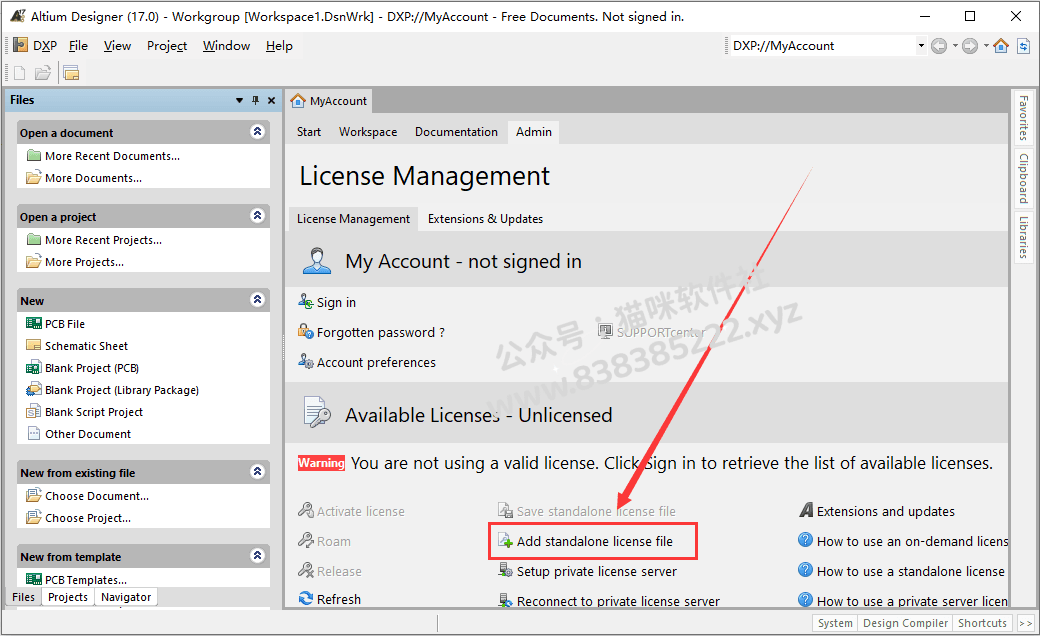Click the standalone license help icon
Viewport: 1040px width, 636px height.
point(805,570)
